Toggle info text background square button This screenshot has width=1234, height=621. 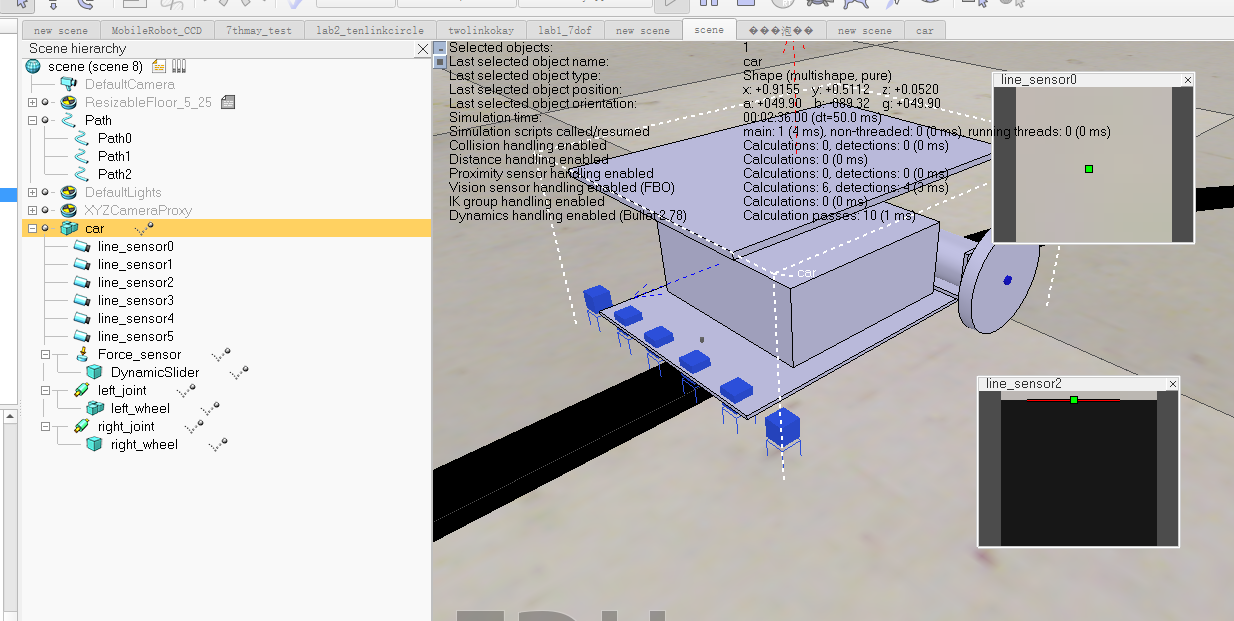(440, 62)
